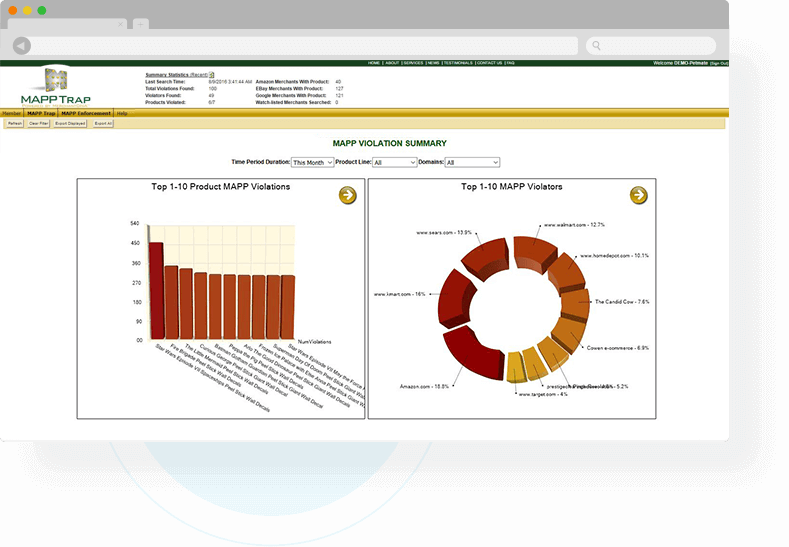
Task: Click the refresh icon beside Summary Statistics
Action: click(211, 75)
